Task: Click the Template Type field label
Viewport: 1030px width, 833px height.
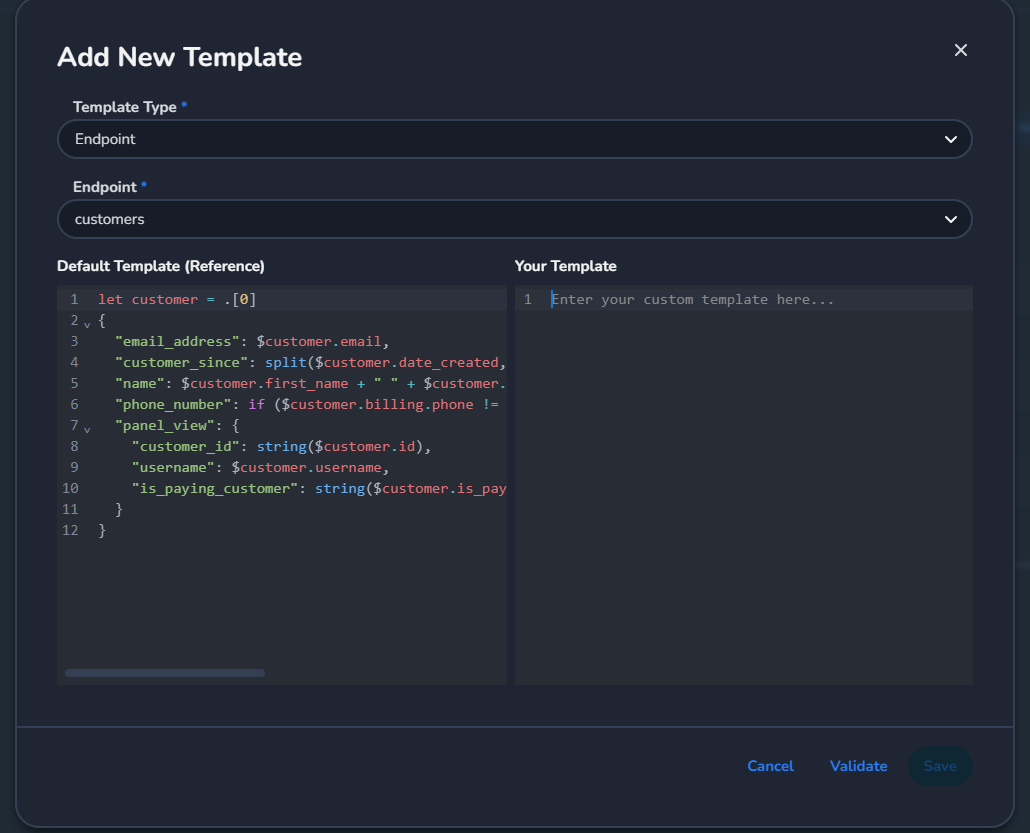Action: click(125, 107)
